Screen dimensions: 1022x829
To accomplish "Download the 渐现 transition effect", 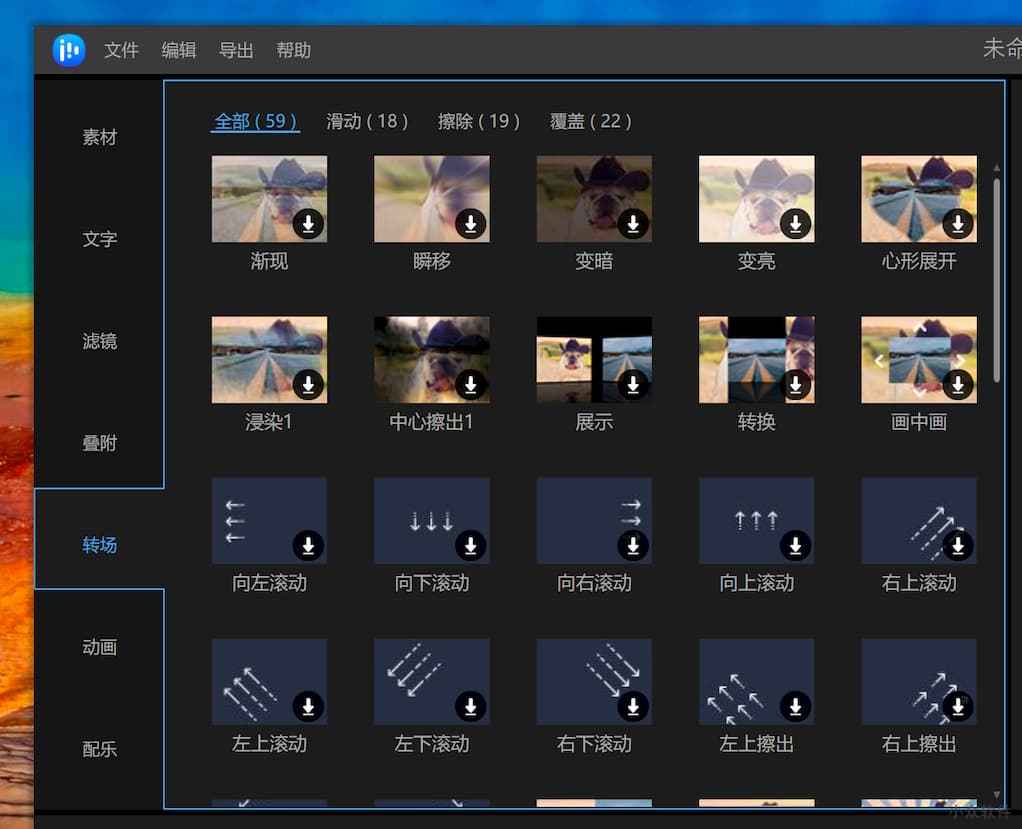I will pos(308,224).
